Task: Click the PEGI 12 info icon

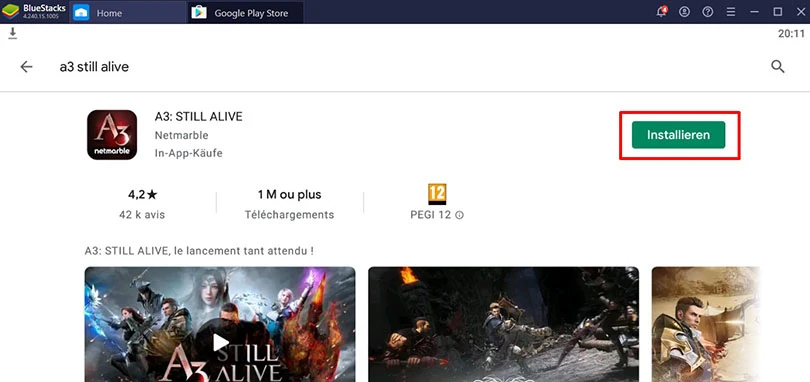Action: pos(459,215)
